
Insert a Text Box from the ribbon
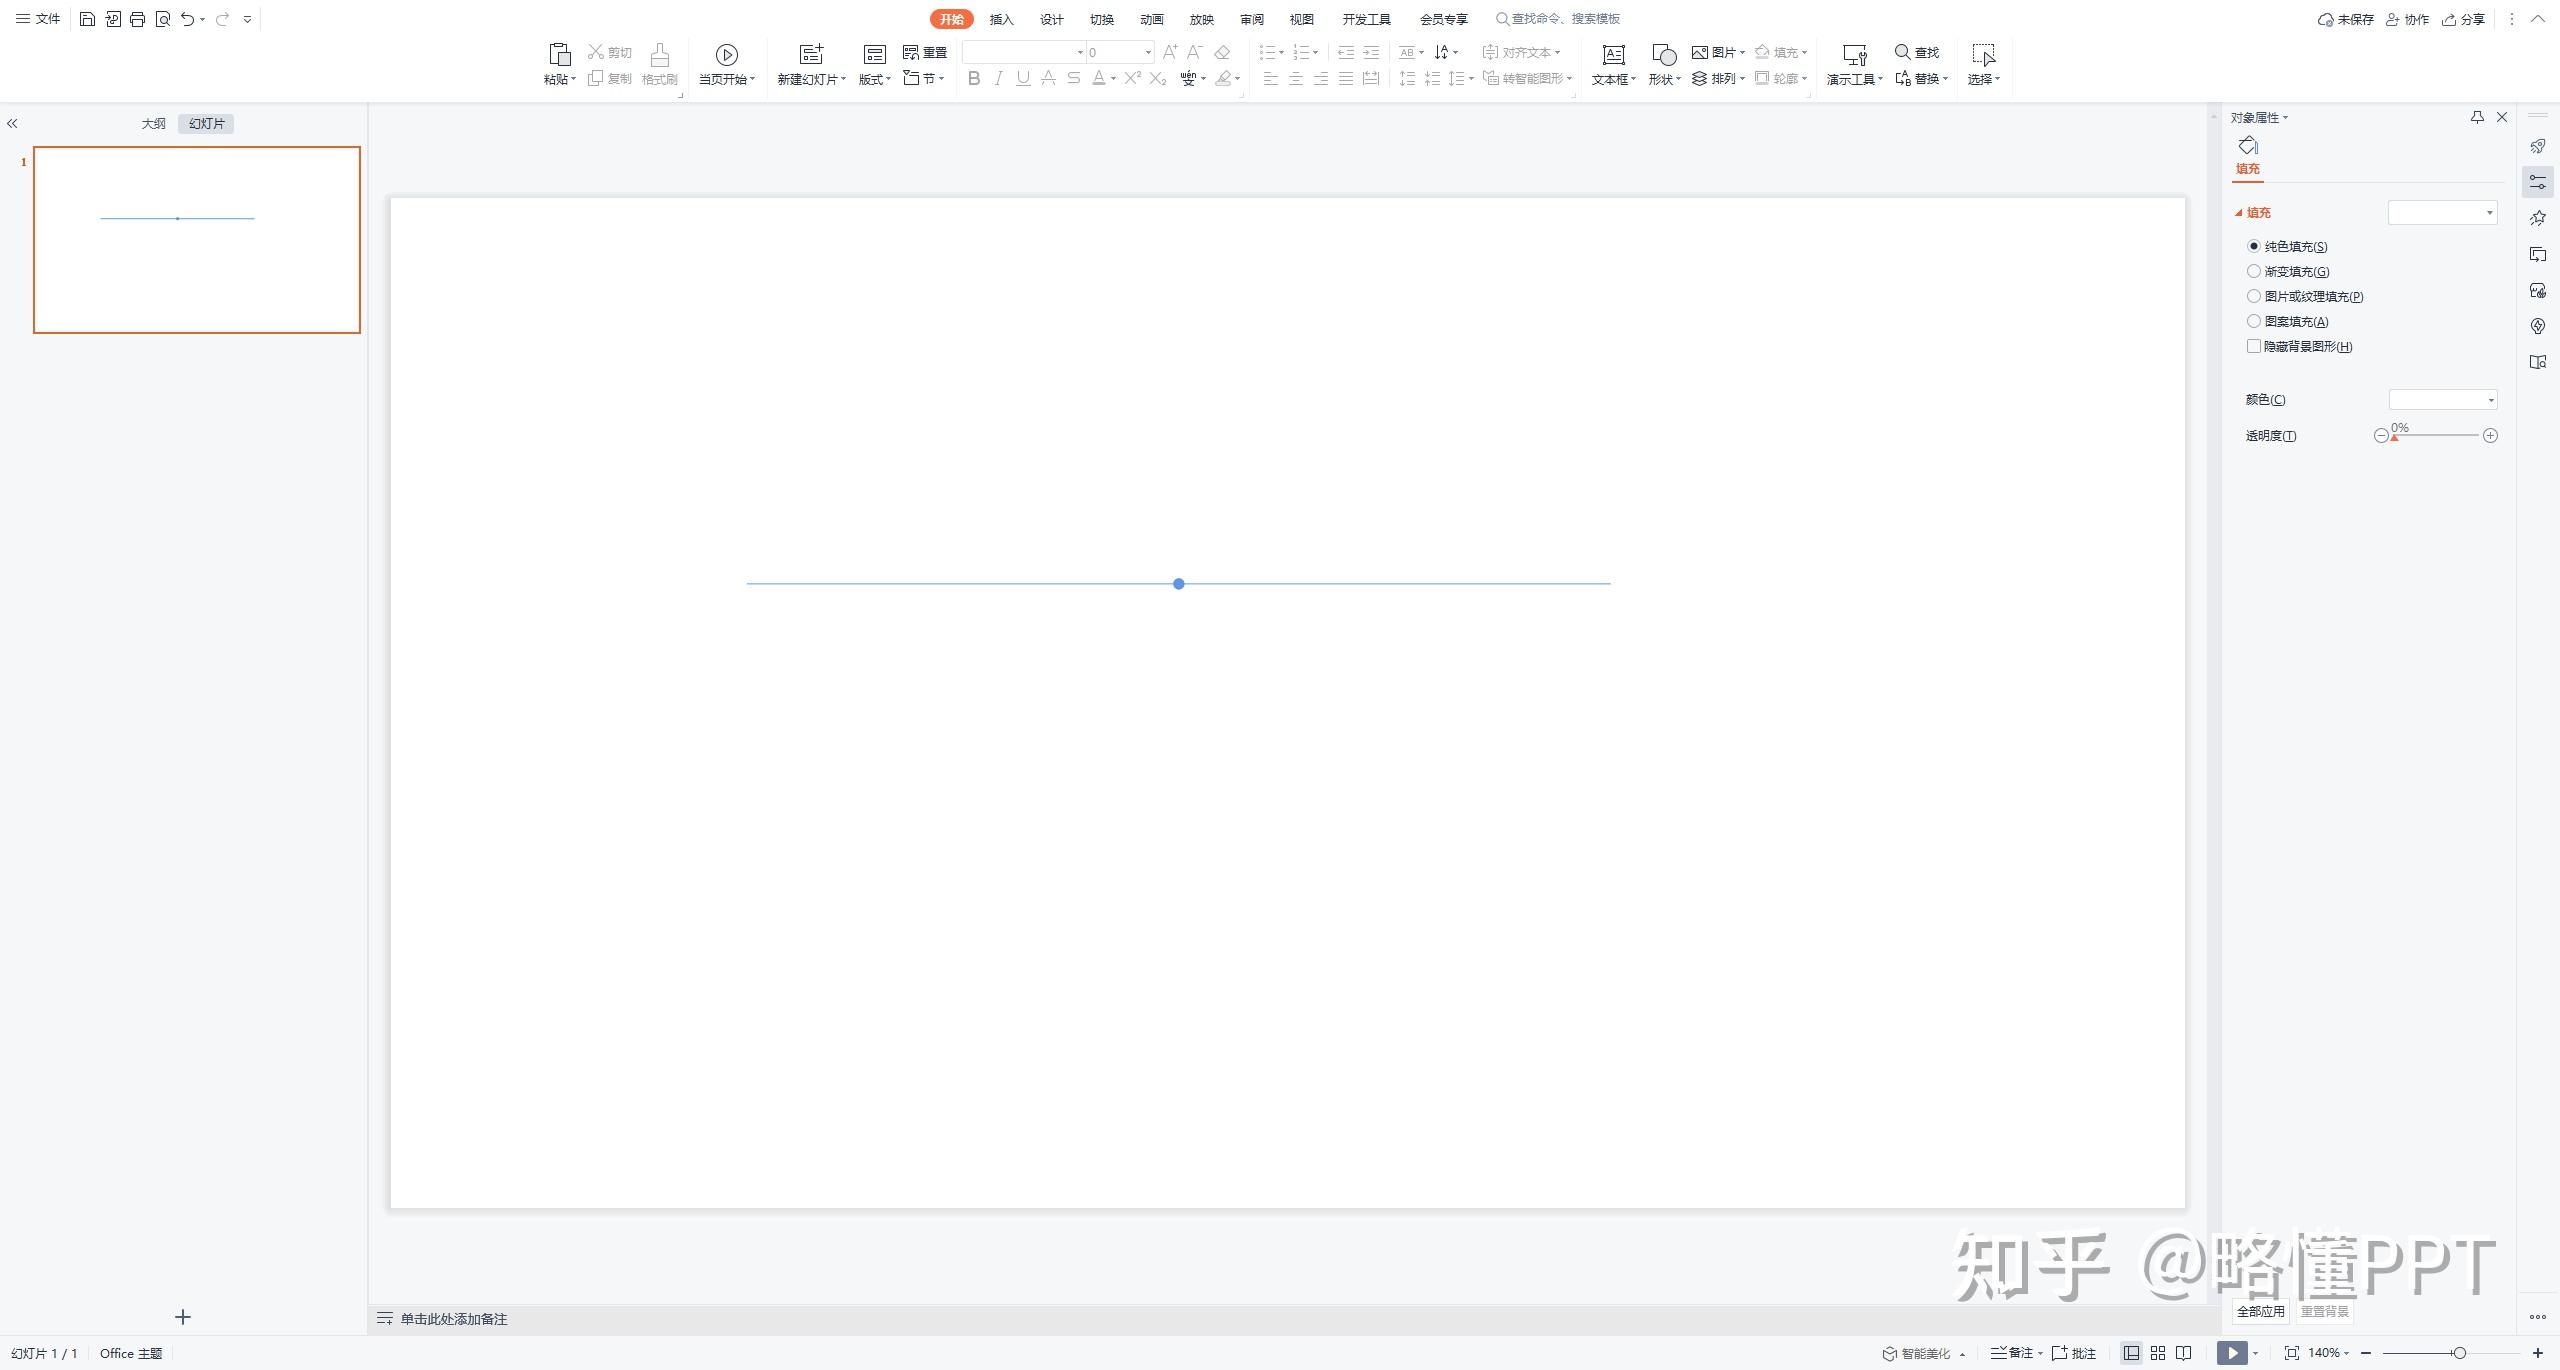tap(1613, 54)
